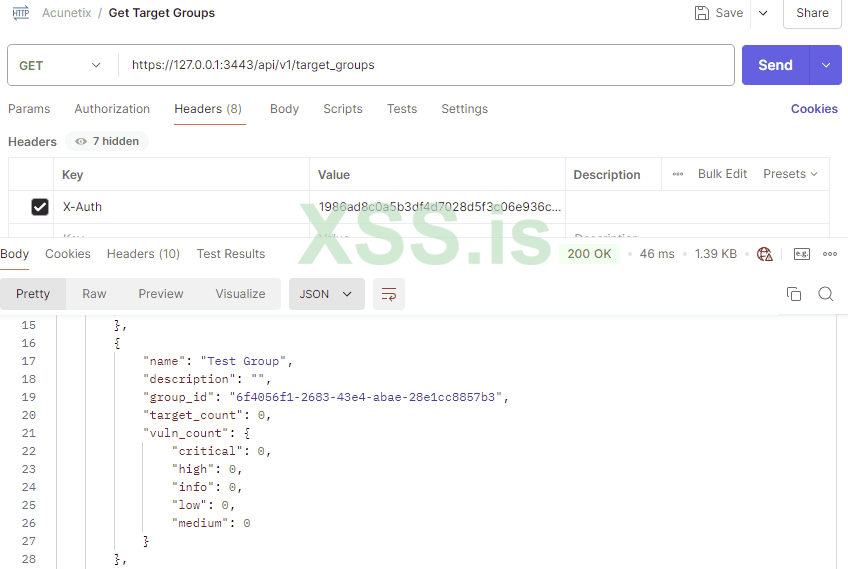Open the response Headers (10) tab

point(143,254)
